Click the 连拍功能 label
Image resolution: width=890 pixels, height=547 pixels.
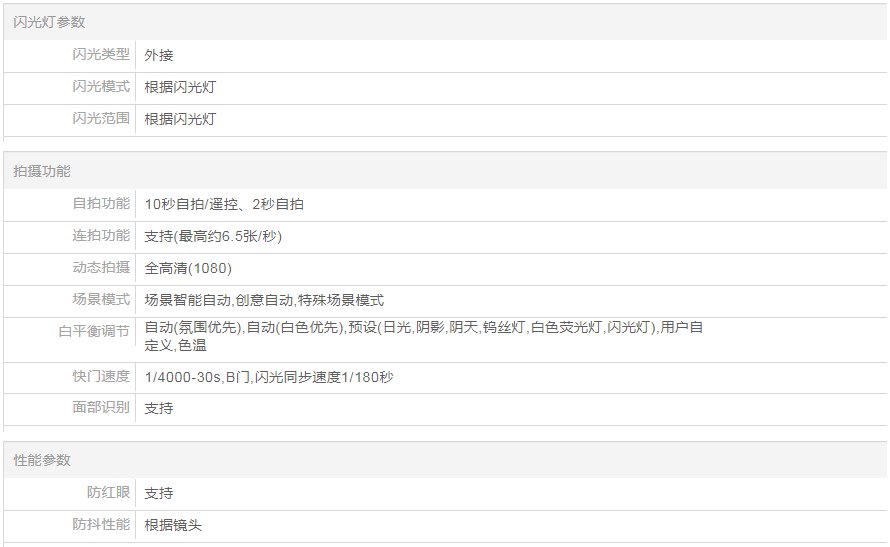pos(100,236)
